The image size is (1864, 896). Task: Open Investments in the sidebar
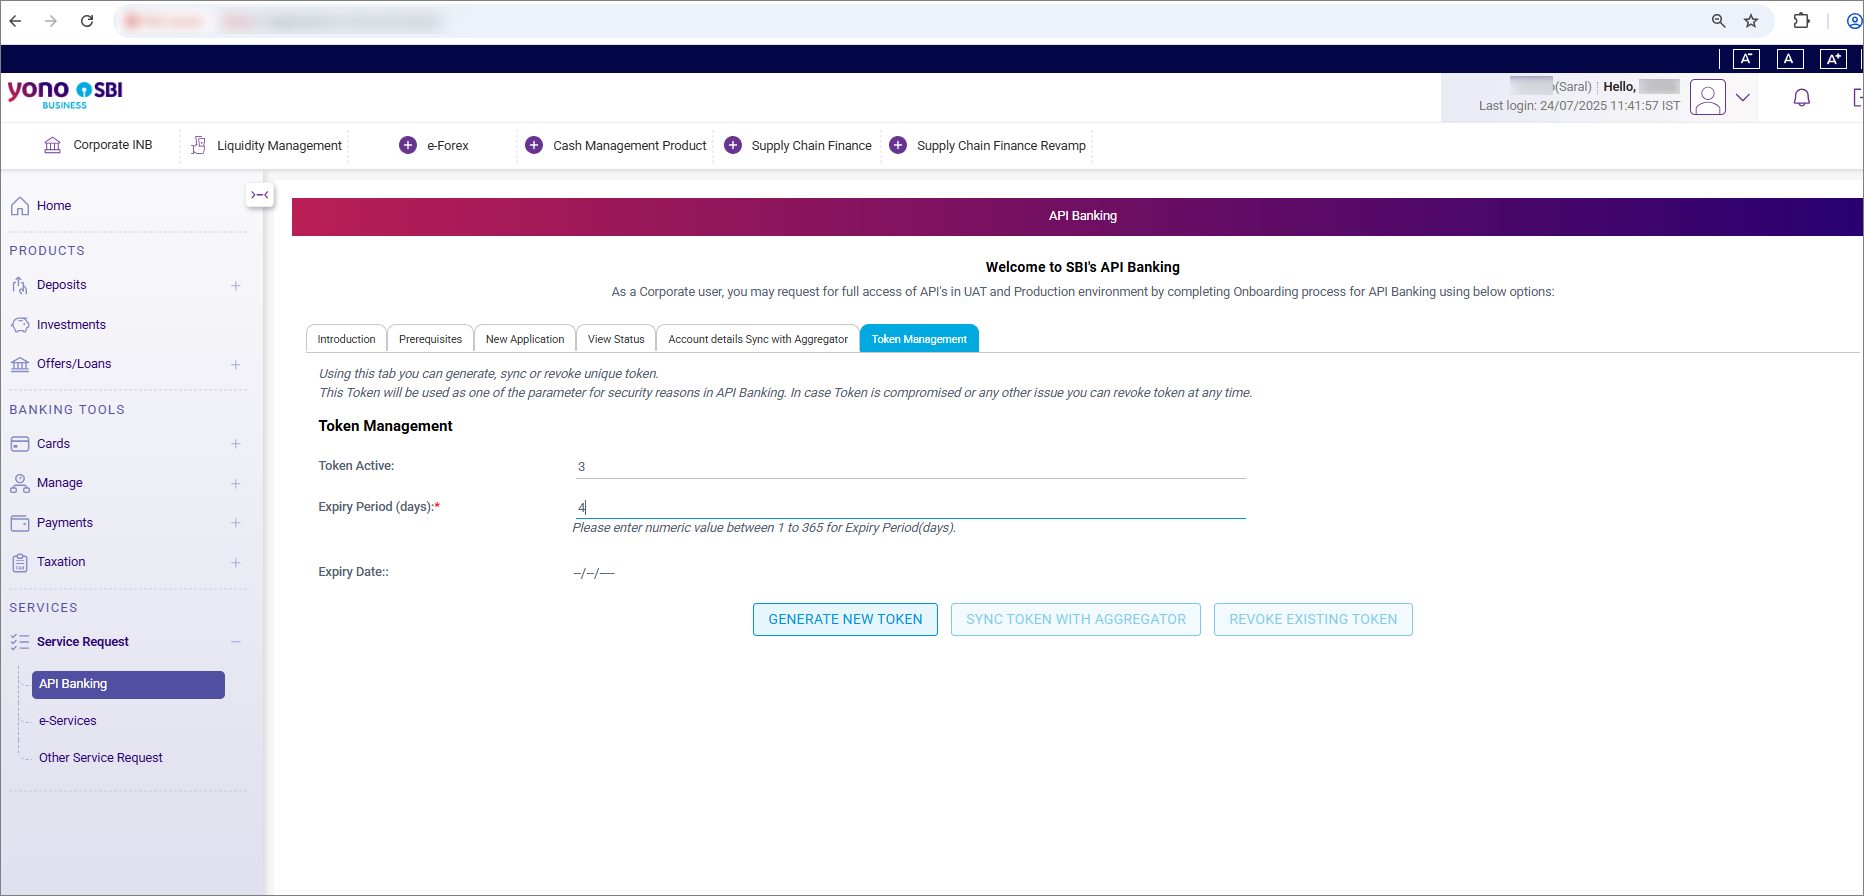point(71,325)
